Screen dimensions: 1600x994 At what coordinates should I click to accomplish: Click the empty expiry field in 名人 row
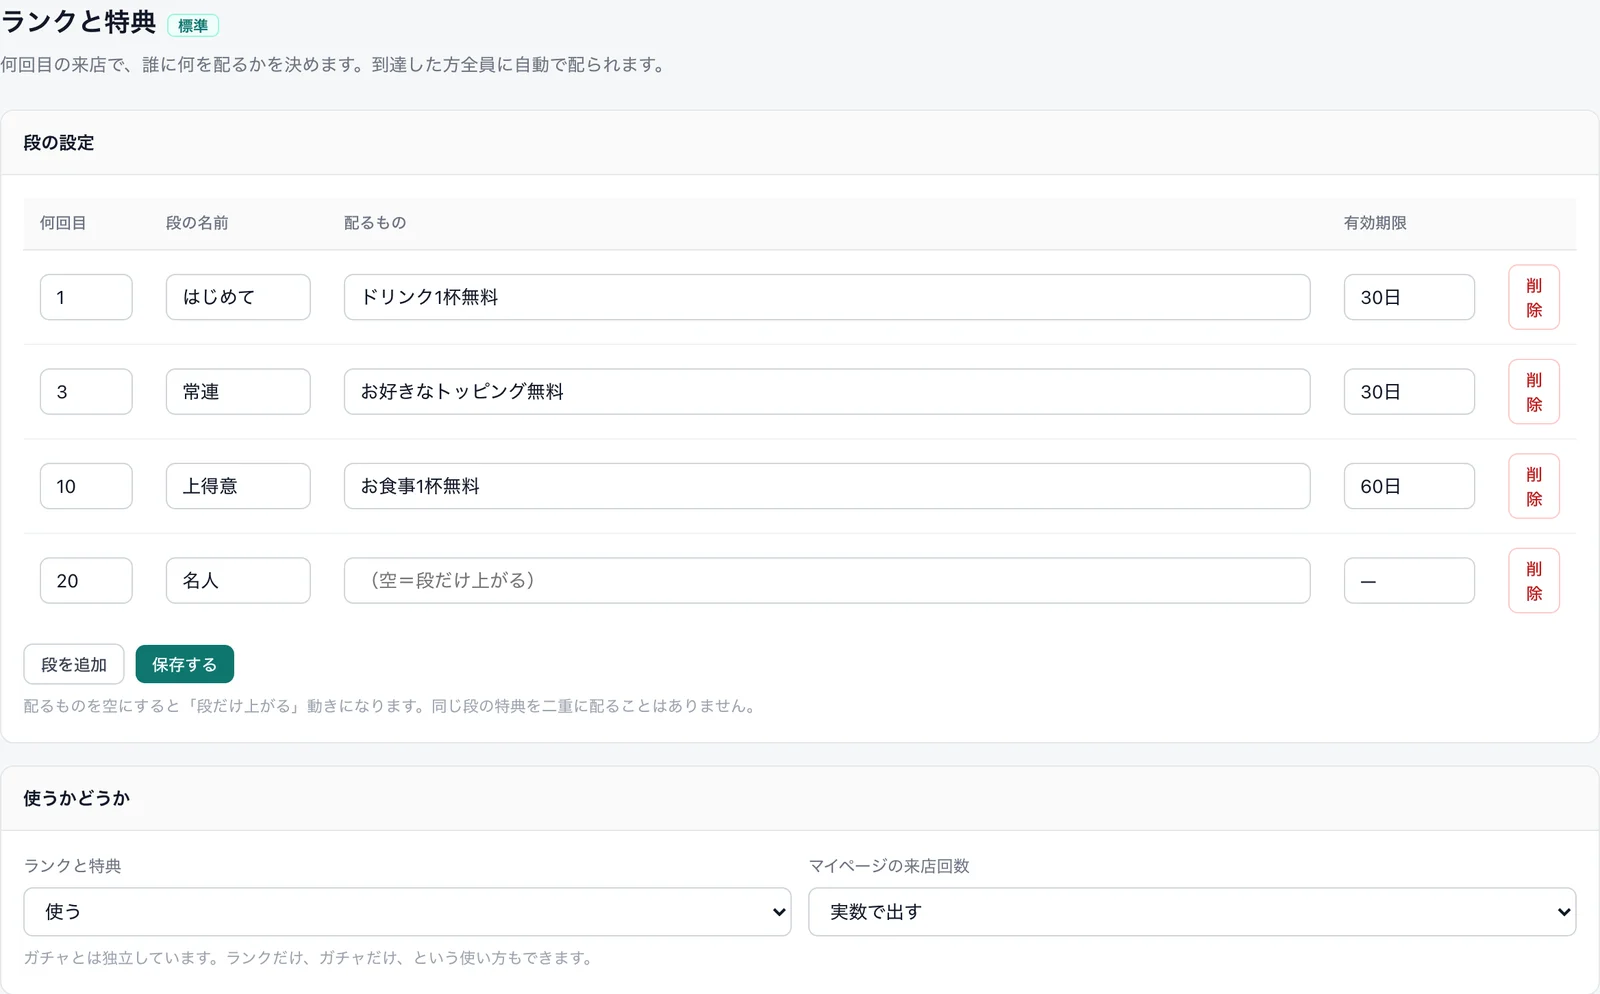pos(1409,581)
